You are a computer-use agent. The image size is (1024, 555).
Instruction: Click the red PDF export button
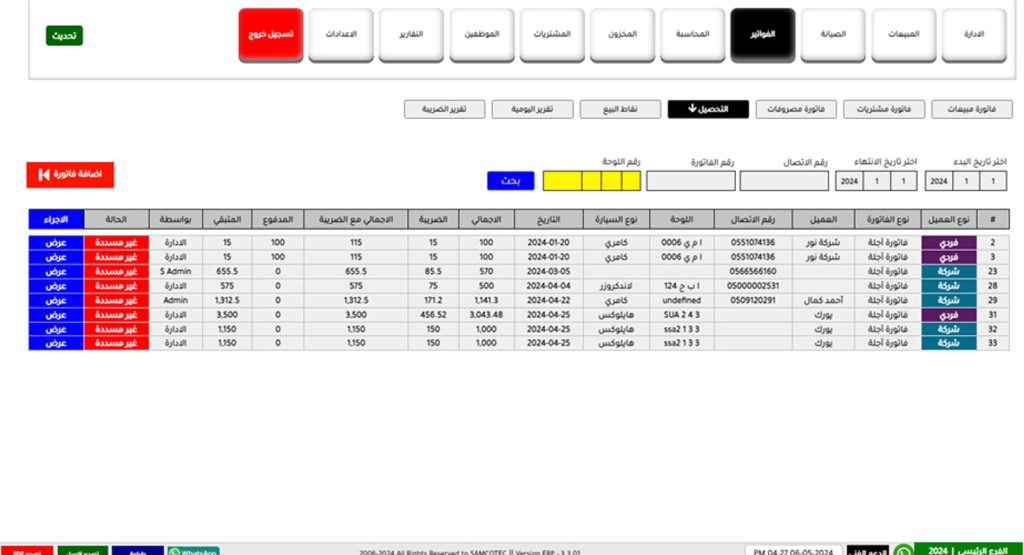(x=27, y=551)
